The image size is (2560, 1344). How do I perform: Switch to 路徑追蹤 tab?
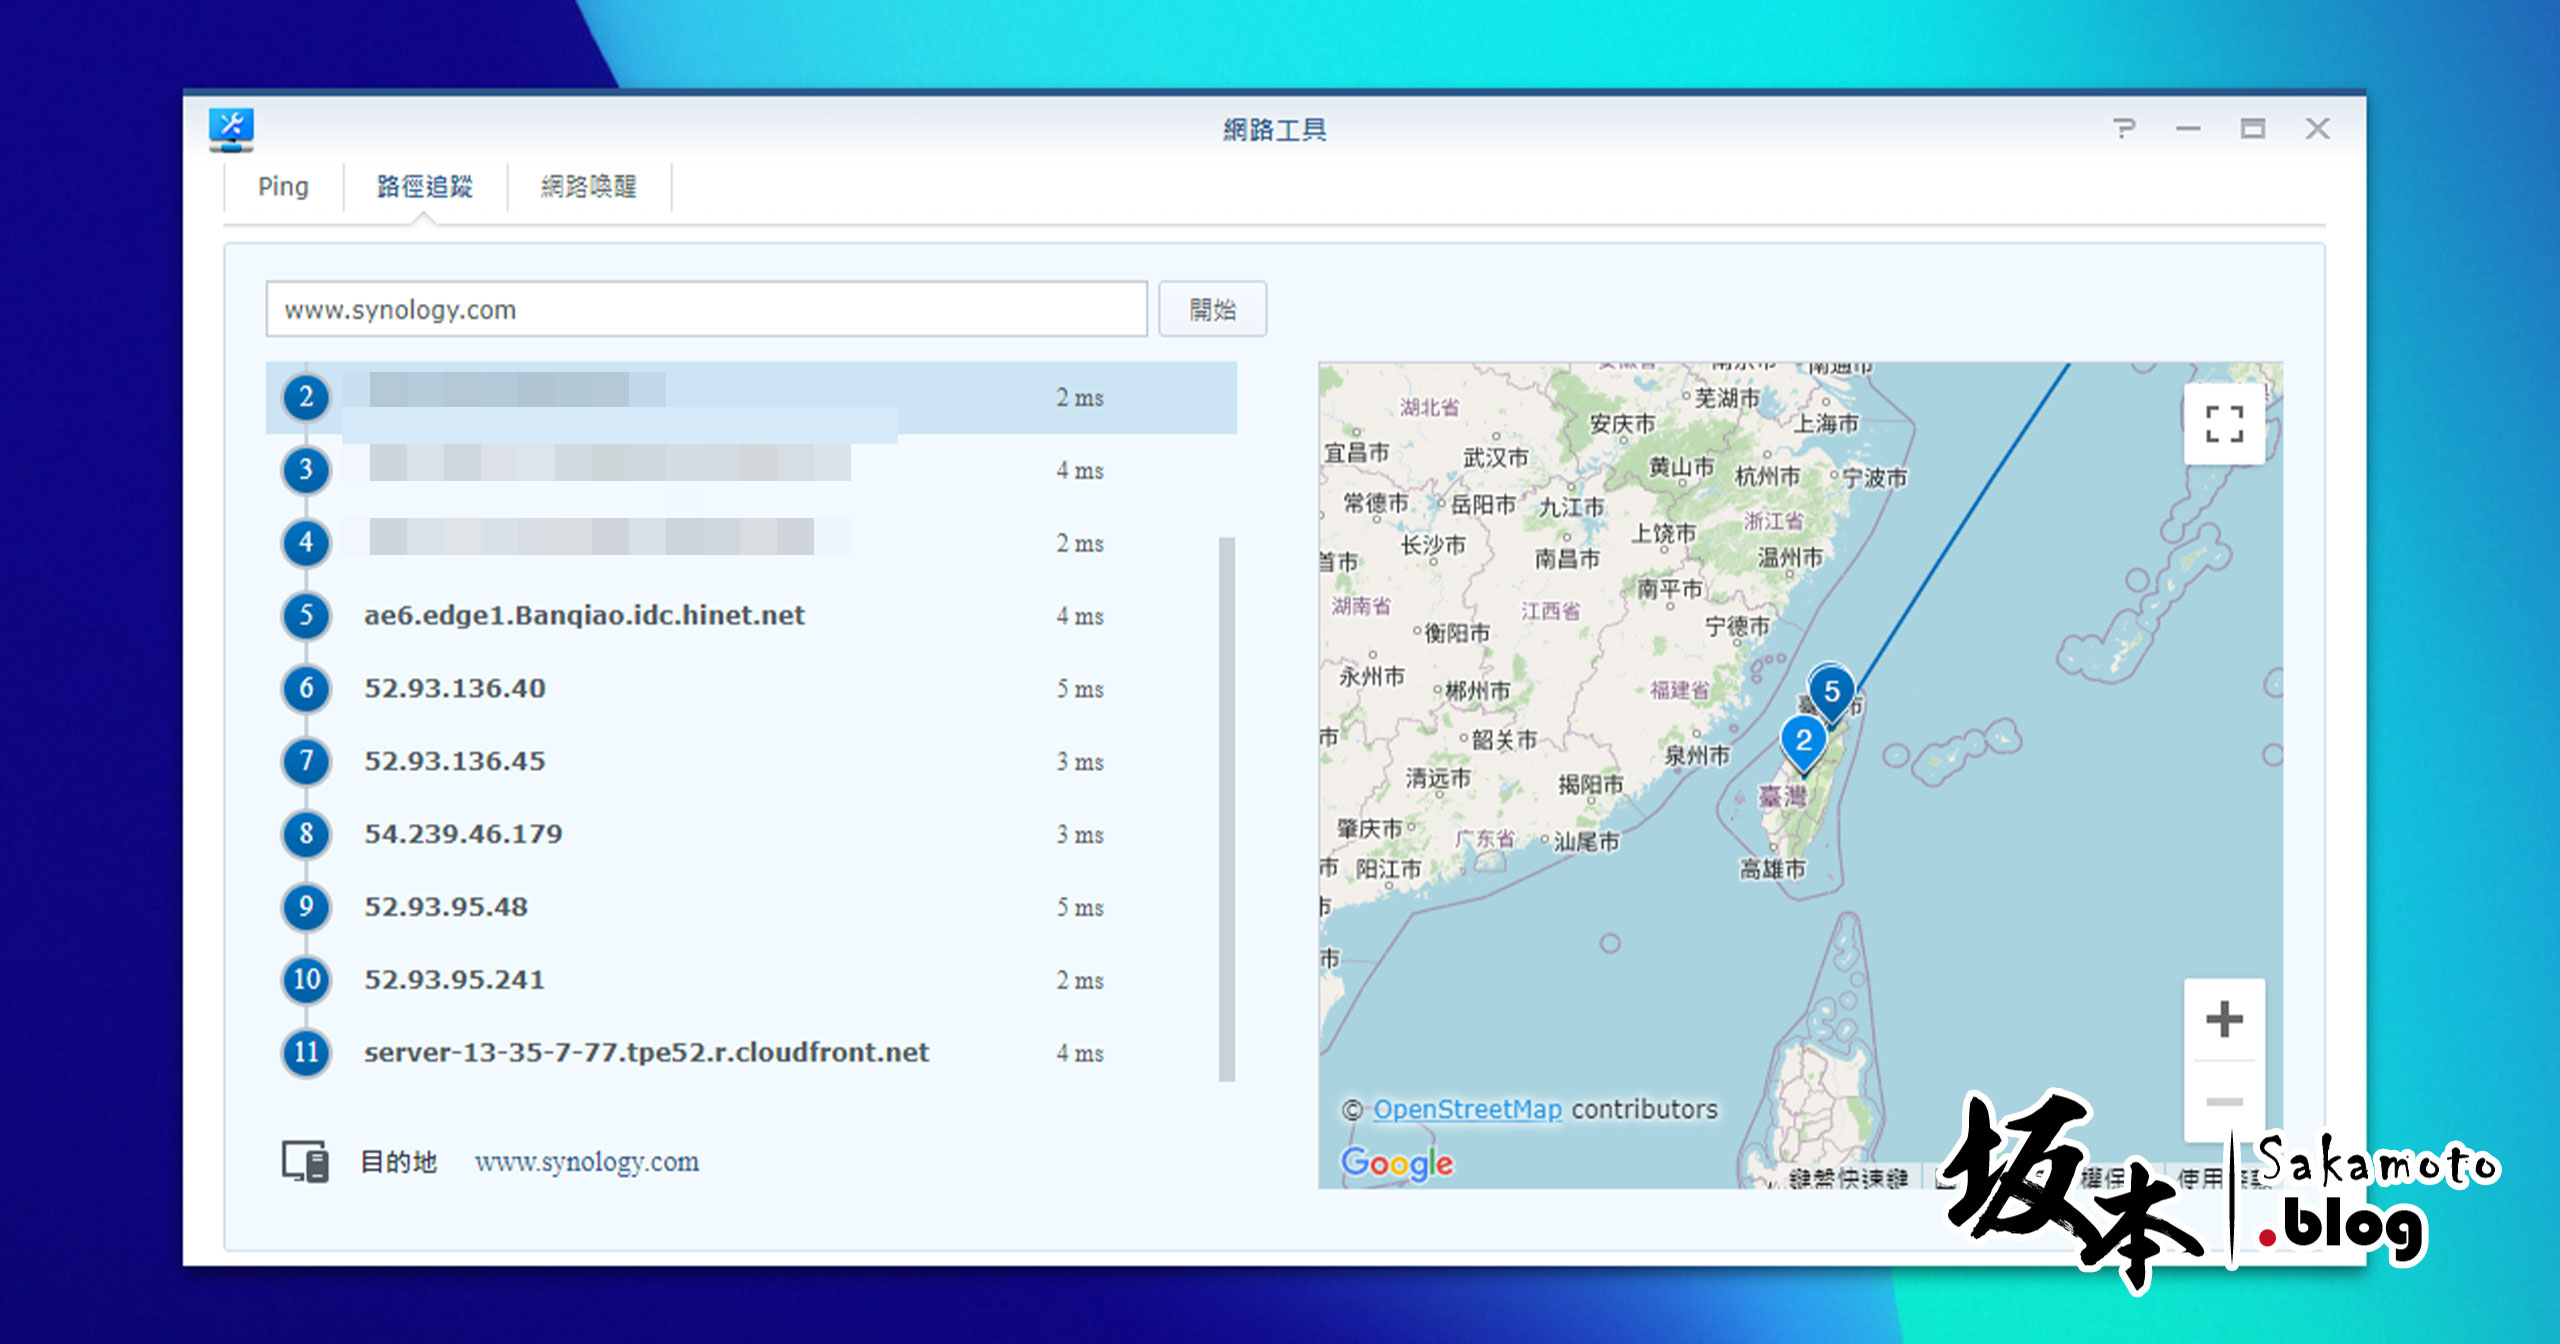point(424,186)
